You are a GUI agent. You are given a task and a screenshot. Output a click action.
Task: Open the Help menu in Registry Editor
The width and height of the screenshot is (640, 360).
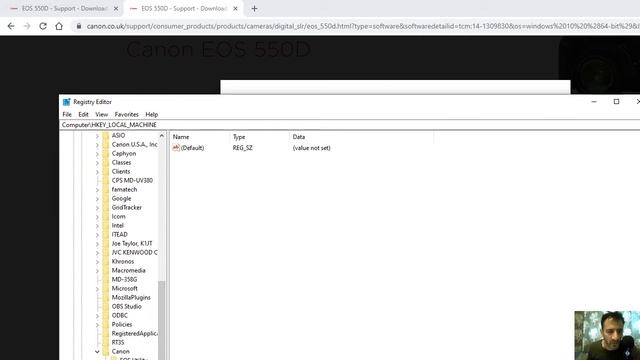(x=151, y=115)
